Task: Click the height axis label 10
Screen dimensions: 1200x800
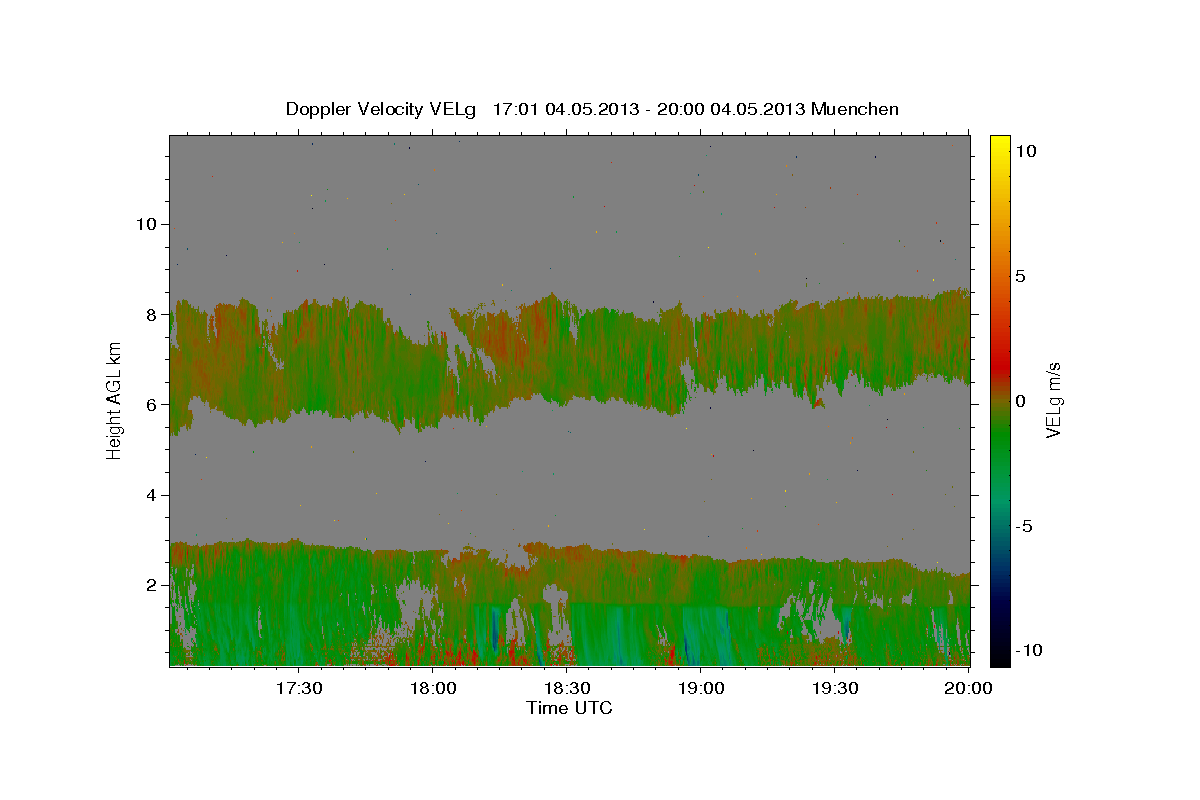Action: point(147,224)
